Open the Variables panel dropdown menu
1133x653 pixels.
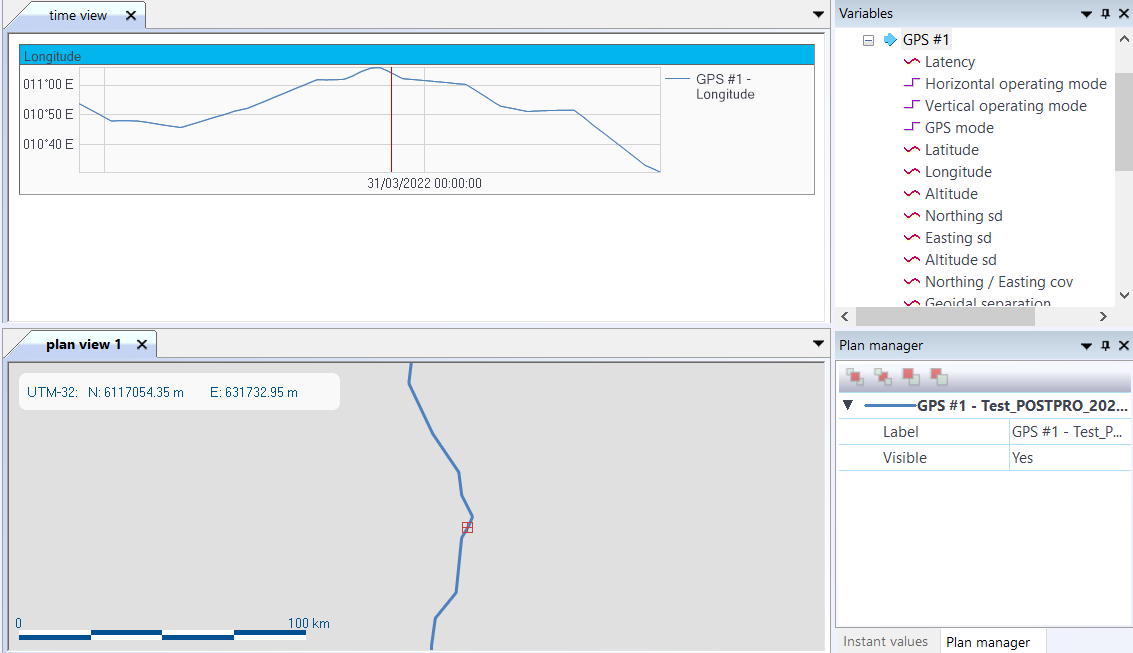coord(1086,14)
